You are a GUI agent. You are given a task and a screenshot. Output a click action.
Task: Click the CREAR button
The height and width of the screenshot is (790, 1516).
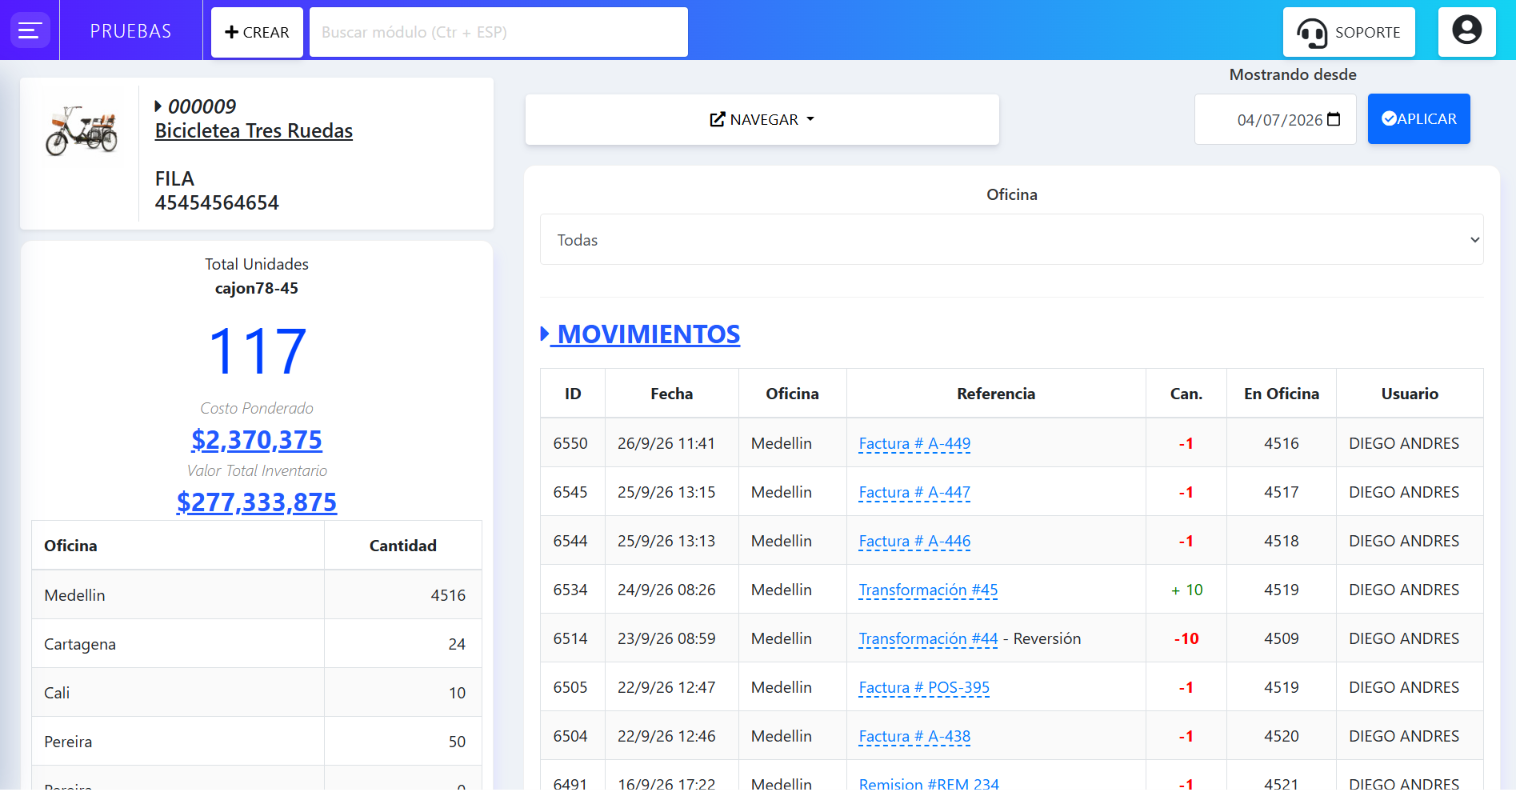click(x=257, y=32)
